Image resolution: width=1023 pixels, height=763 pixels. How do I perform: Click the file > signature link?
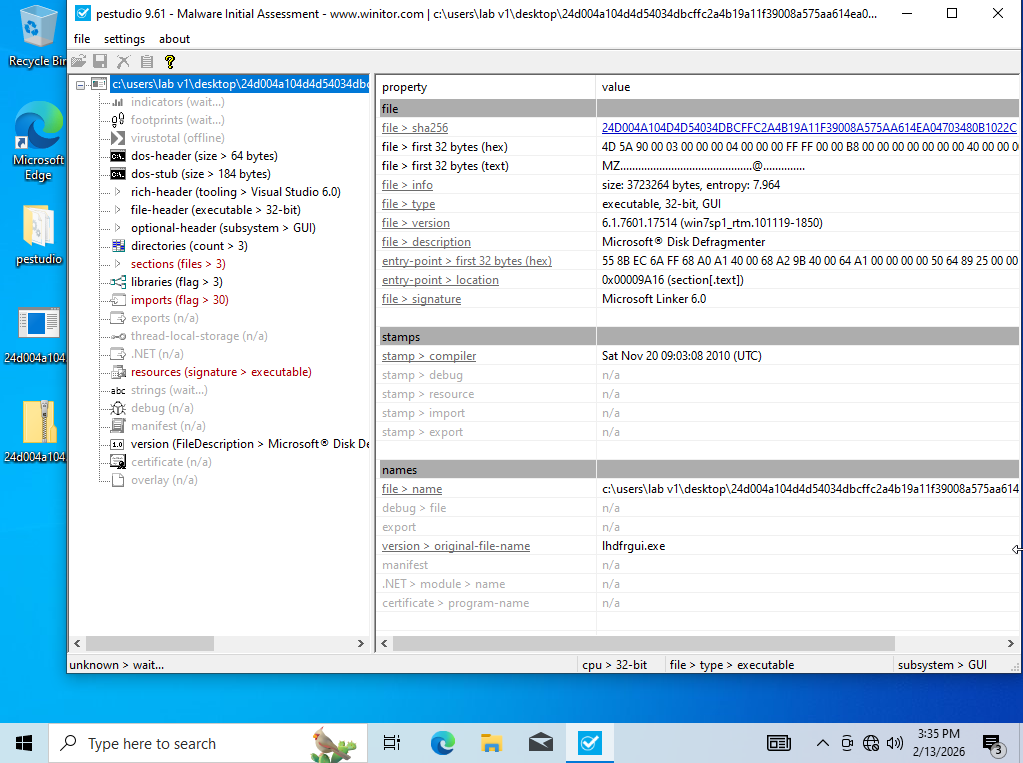(421, 299)
